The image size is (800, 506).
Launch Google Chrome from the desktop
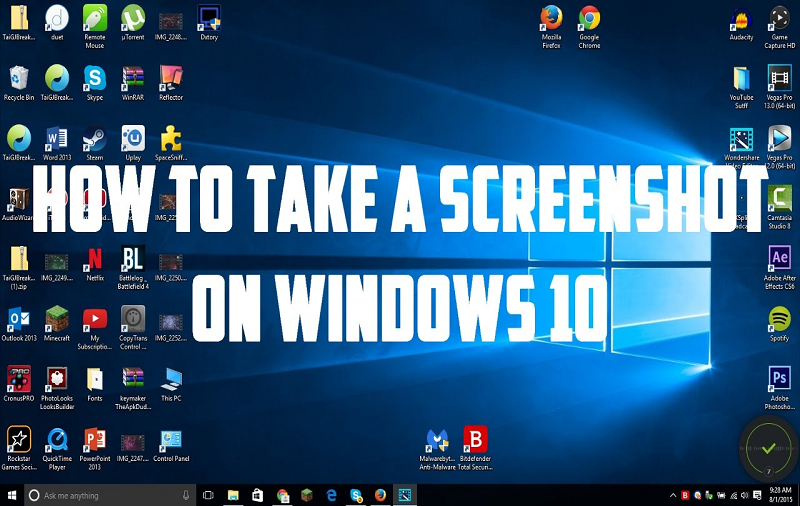tap(589, 18)
